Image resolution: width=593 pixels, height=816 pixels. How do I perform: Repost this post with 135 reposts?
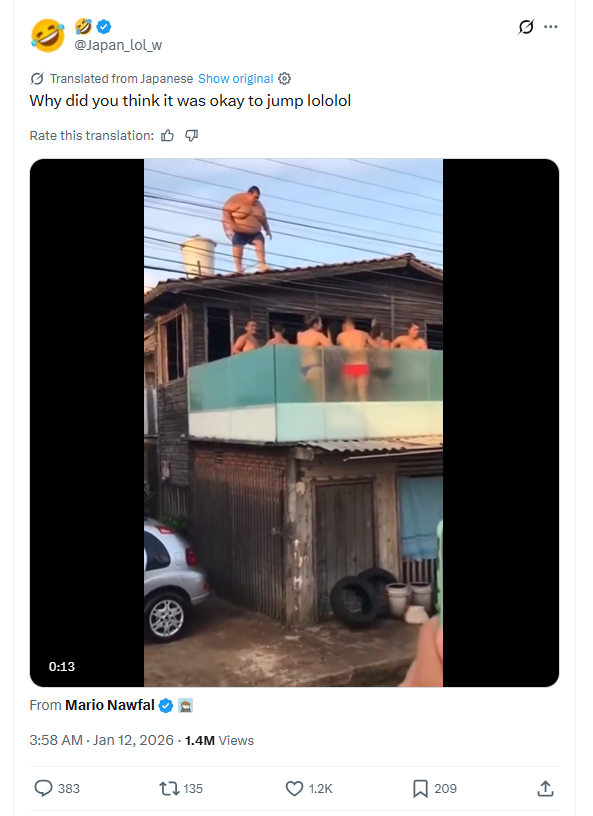[169, 788]
